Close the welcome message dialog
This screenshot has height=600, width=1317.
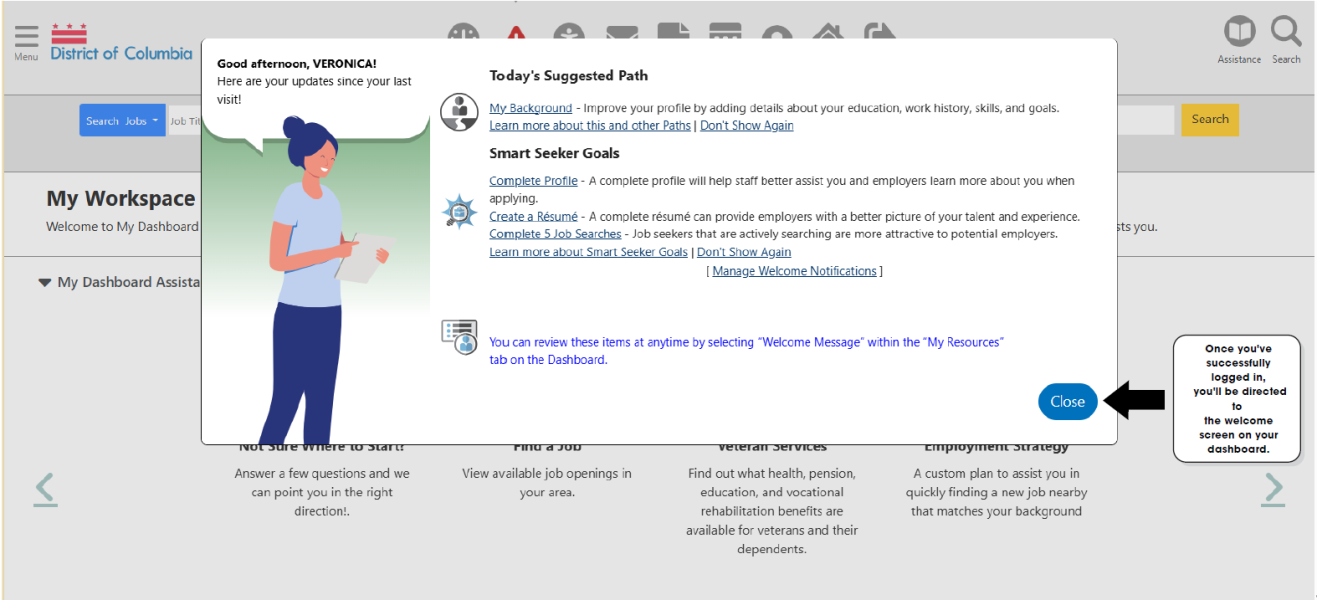pyautogui.click(x=1067, y=401)
